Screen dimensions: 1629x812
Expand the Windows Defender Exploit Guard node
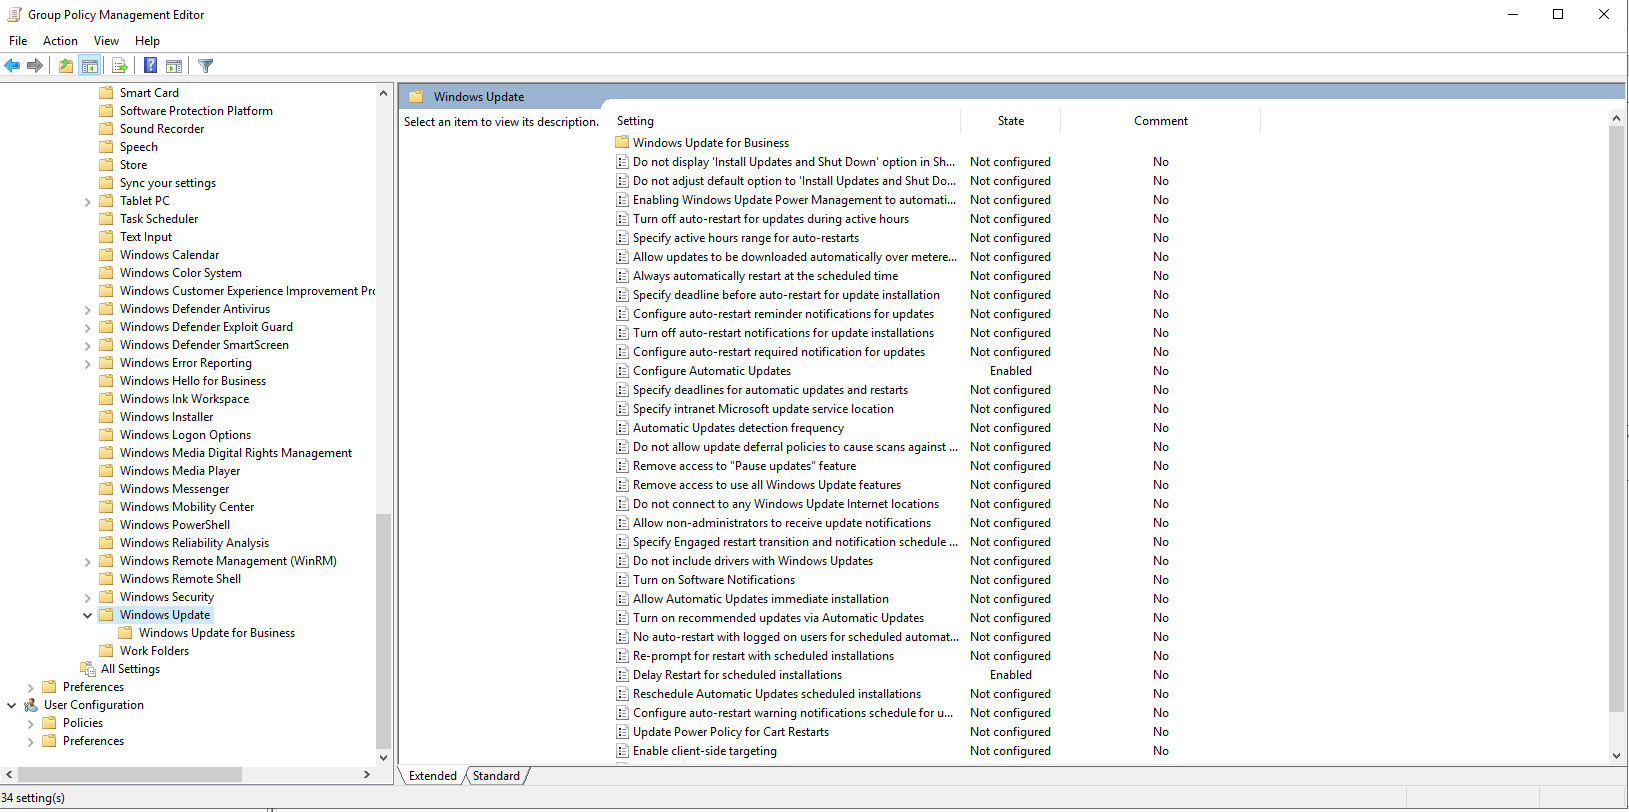(88, 328)
